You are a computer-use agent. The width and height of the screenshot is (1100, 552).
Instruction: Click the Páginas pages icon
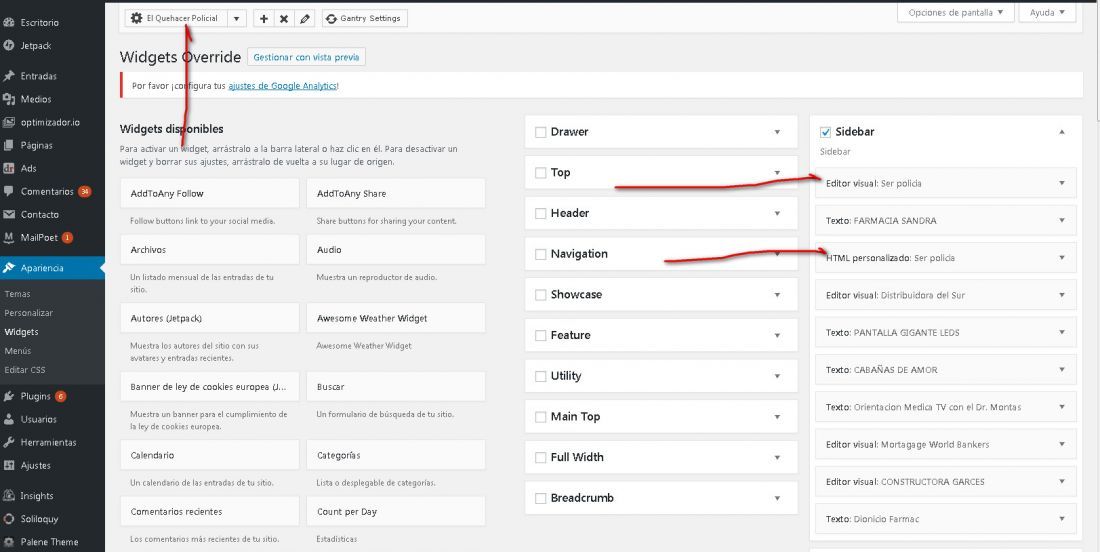[9, 145]
